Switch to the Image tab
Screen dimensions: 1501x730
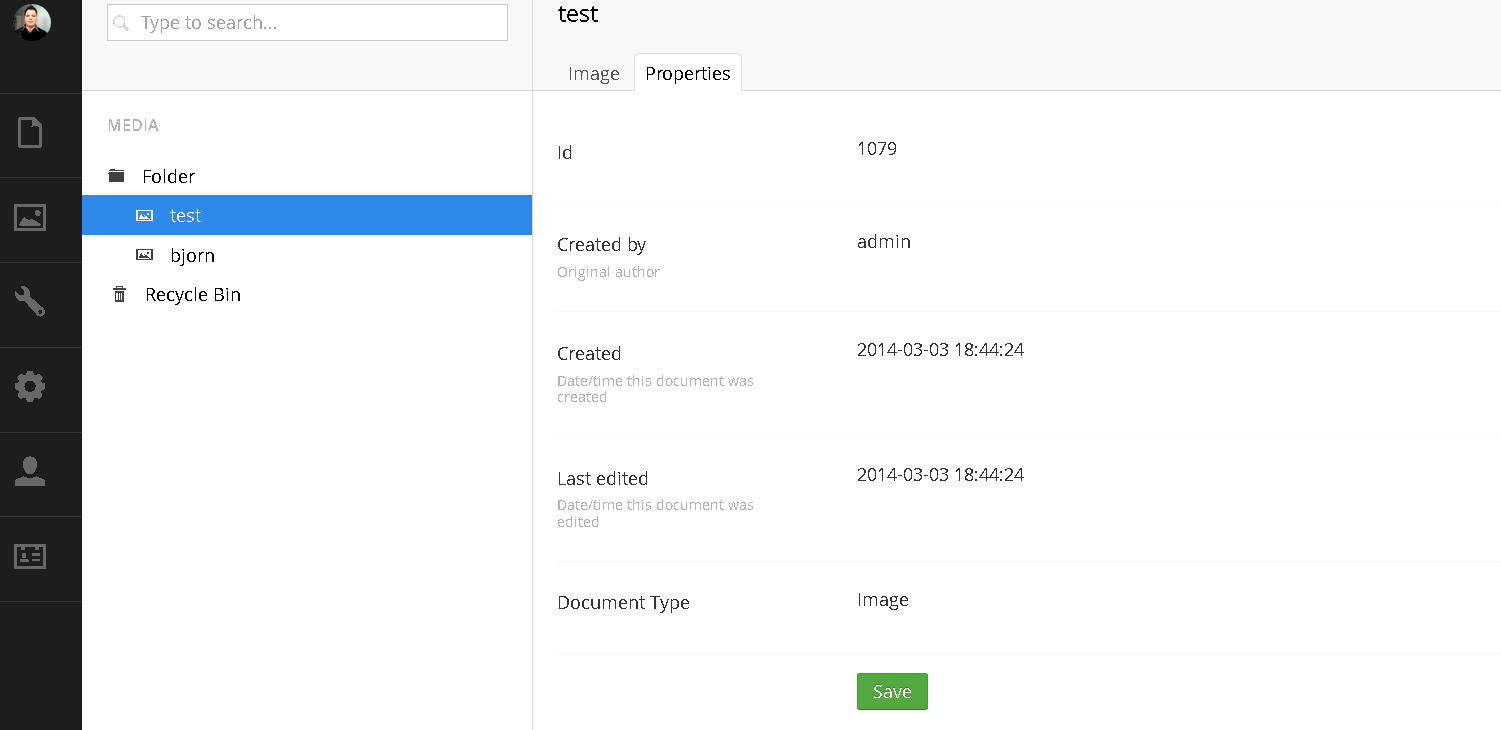point(594,74)
